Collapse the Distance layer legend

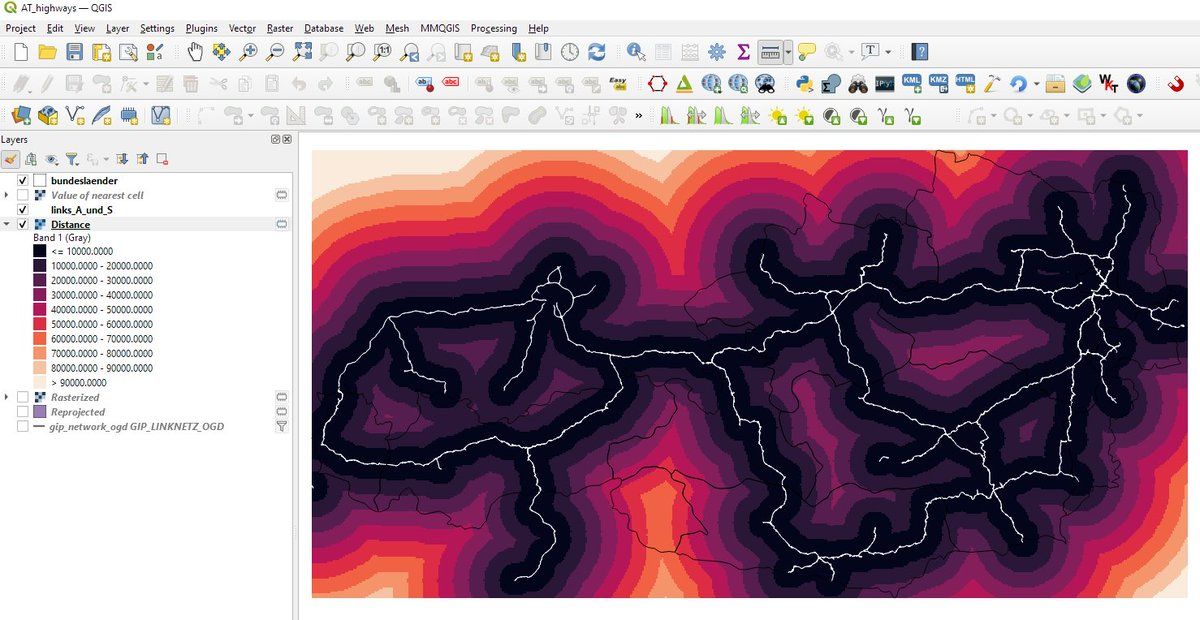point(8,225)
